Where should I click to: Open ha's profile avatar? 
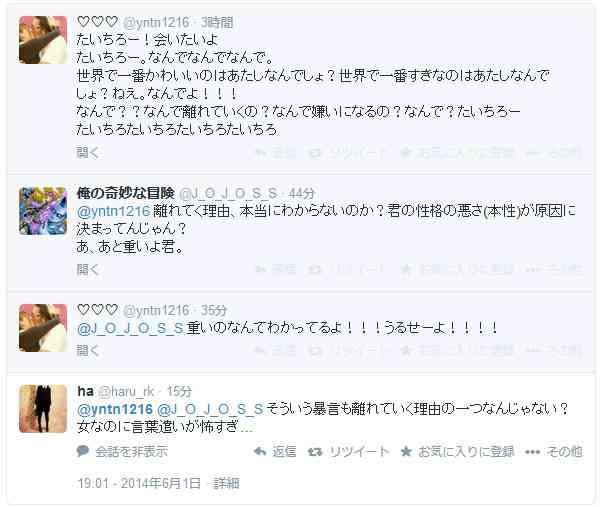coord(43,409)
